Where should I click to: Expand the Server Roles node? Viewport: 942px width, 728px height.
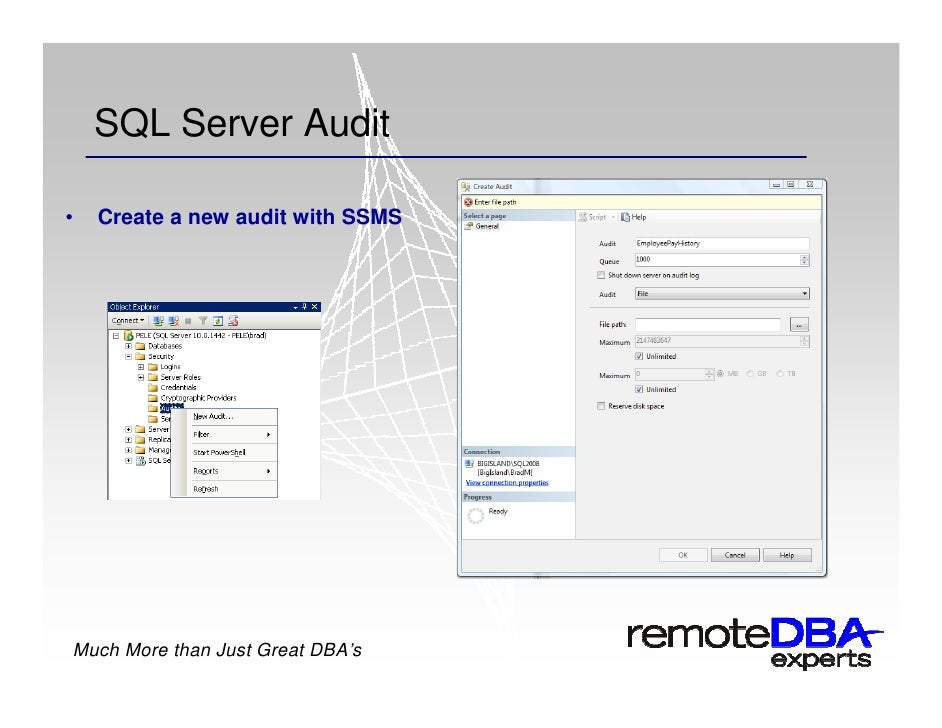pyautogui.click(x=141, y=377)
